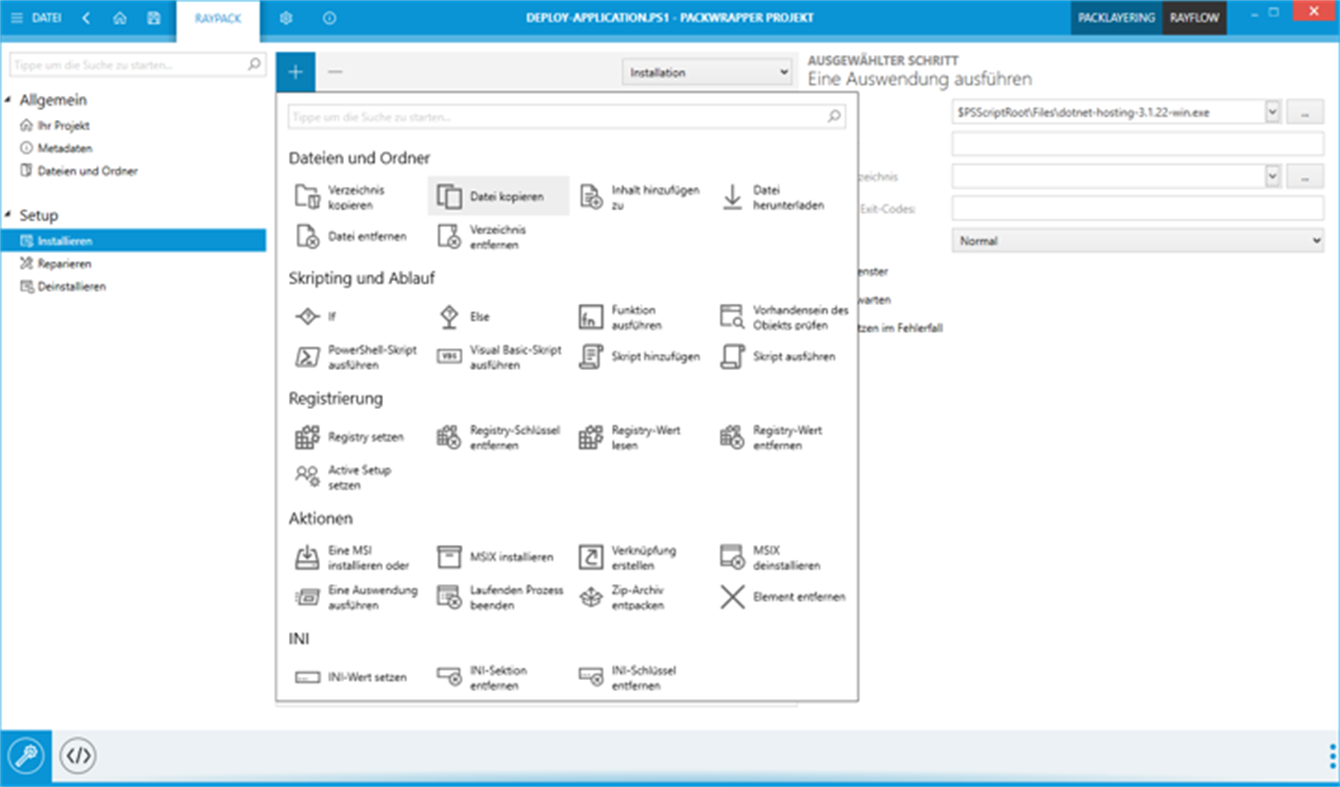This screenshot has height=787, width=1340.
Task: Open the code editor view bottom left
Action: [x=78, y=757]
